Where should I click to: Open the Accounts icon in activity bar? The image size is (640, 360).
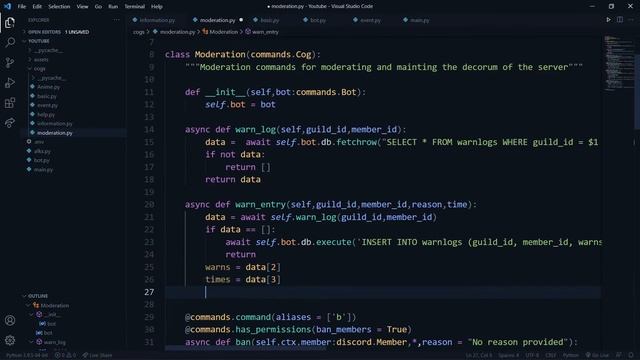pyautogui.click(x=10, y=320)
